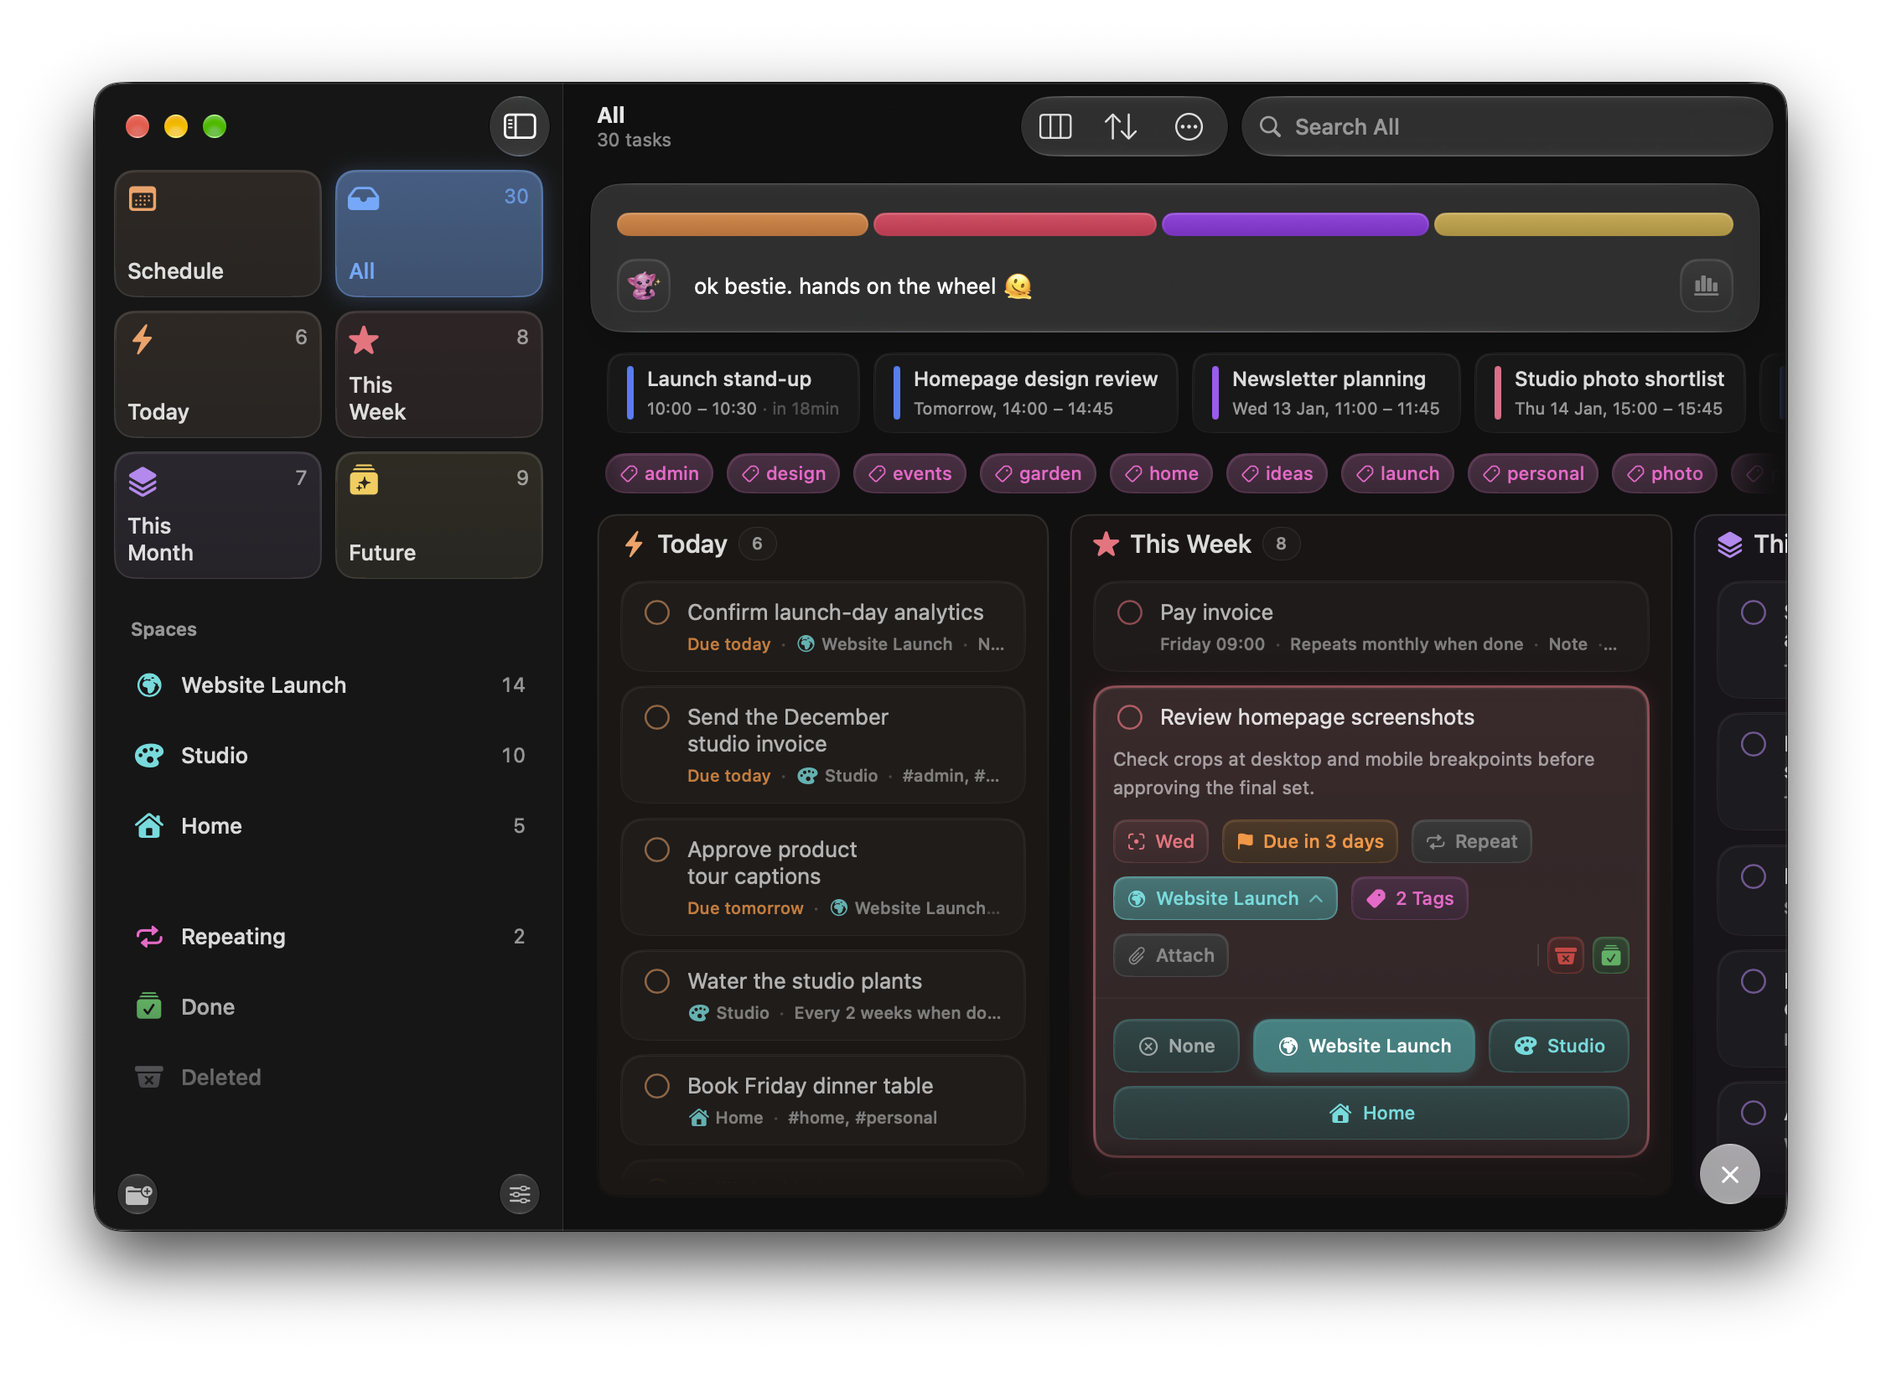The height and width of the screenshot is (1400, 1881).
Task: Dismiss with the round X button
Action: (x=1729, y=1174)
